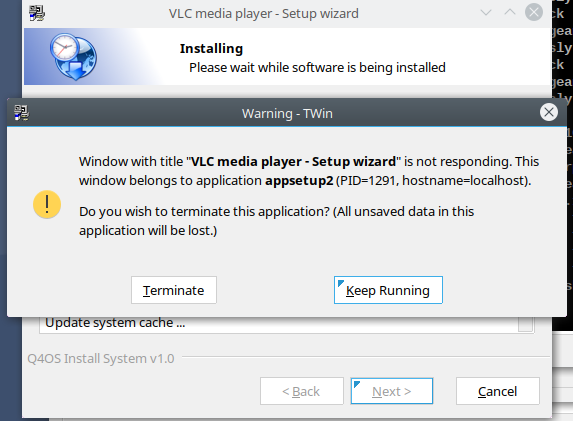Click the bold Installing heading
This screenshot has height=421, width=573.
coord(211,48)
